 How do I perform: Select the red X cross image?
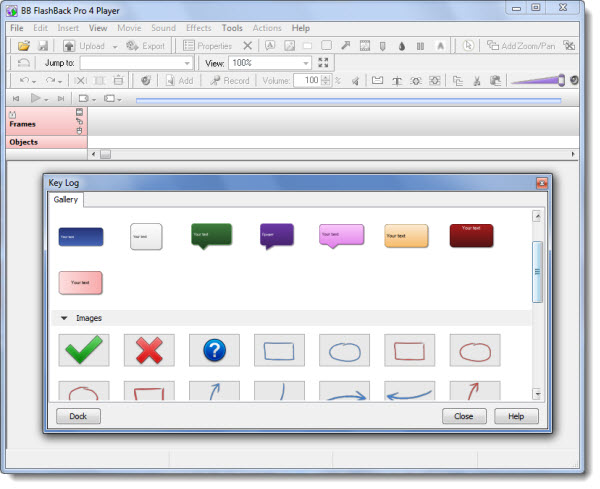pyautogui.click(x=149, y=350)
